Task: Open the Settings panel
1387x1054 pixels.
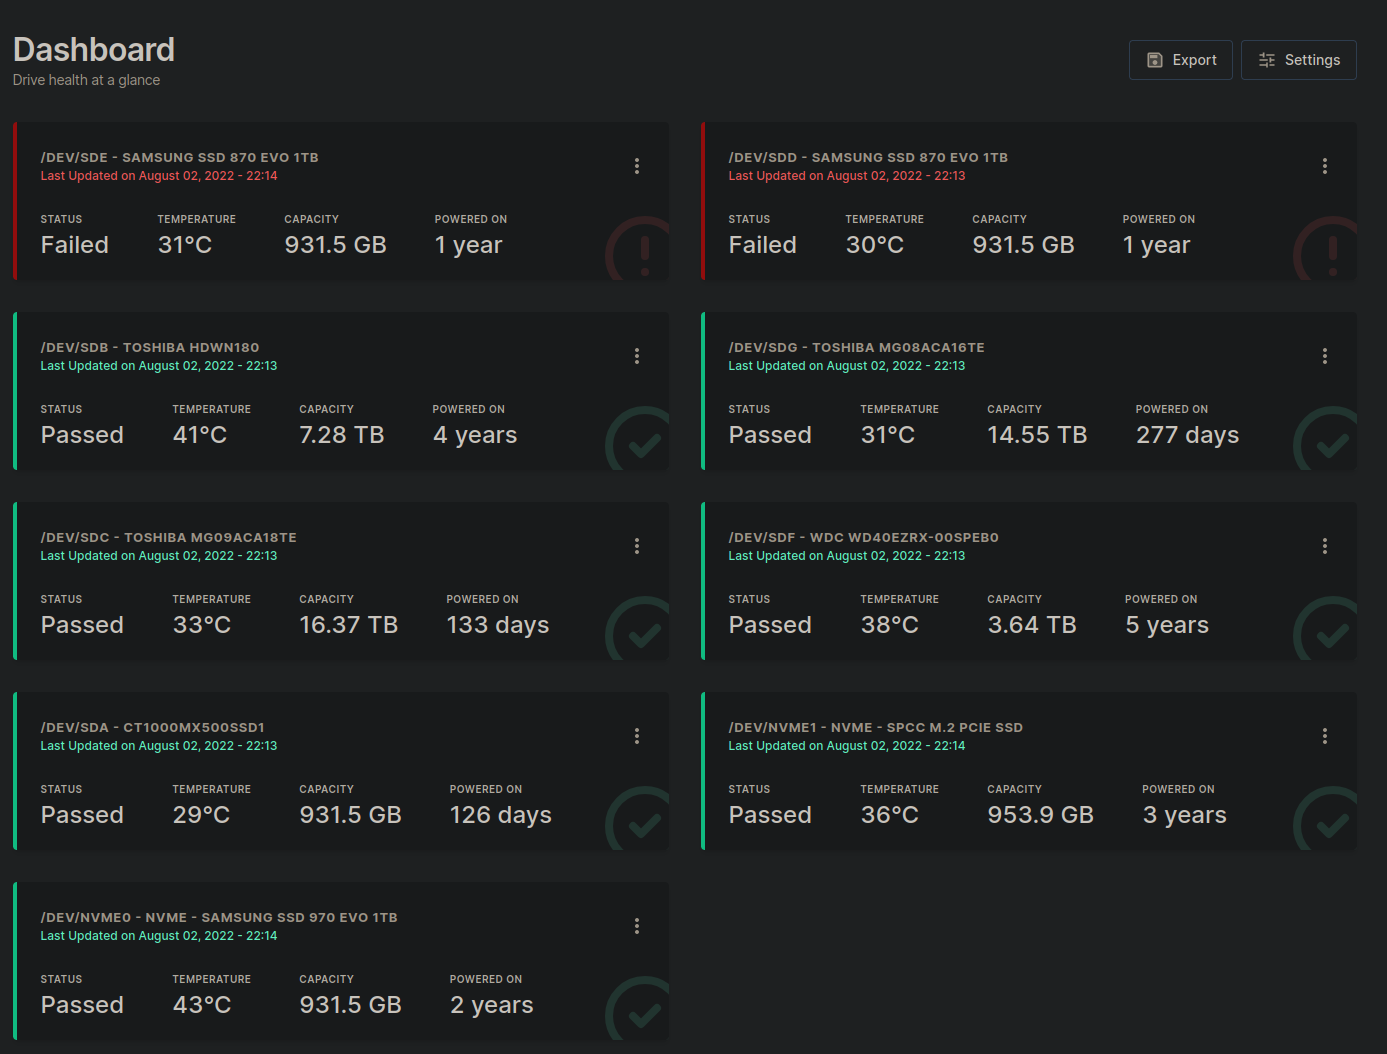Action: click(x=1298, y=60)
